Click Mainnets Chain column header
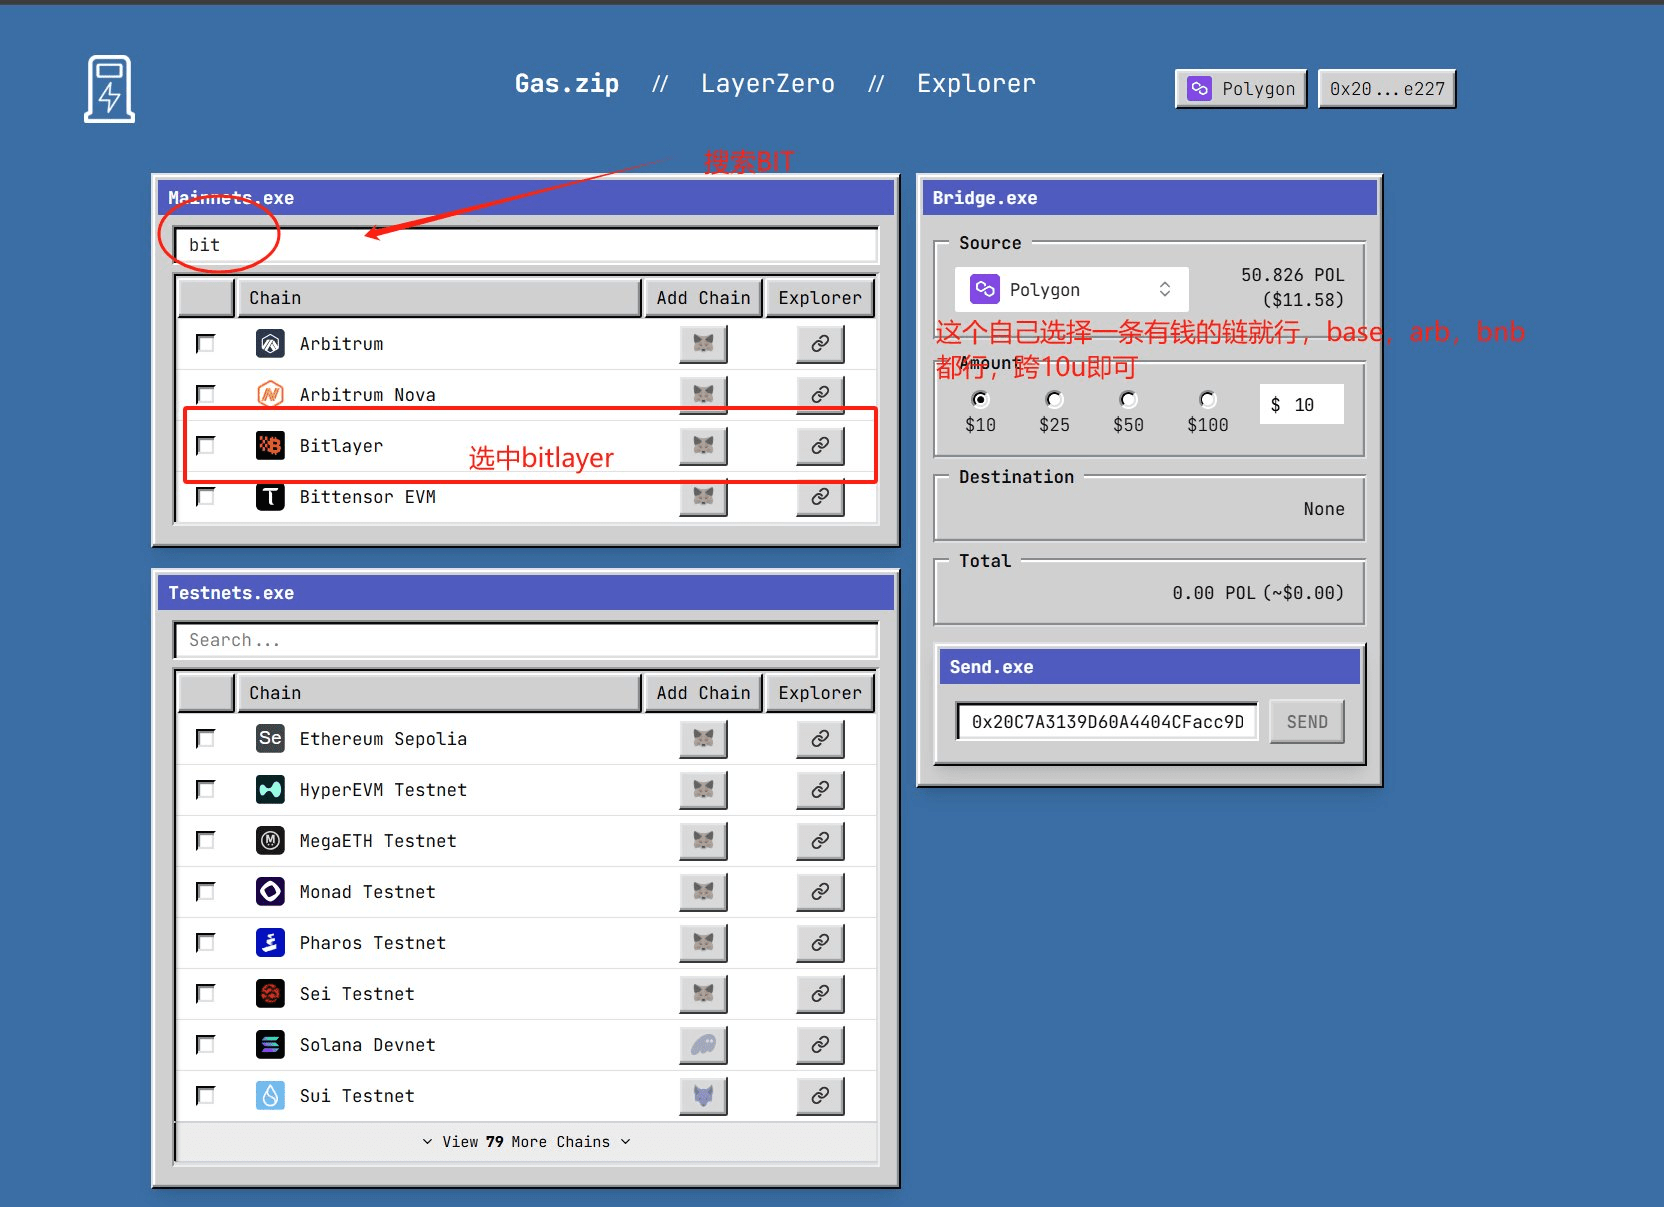The image size is (1664, 1207). [439, 298]
